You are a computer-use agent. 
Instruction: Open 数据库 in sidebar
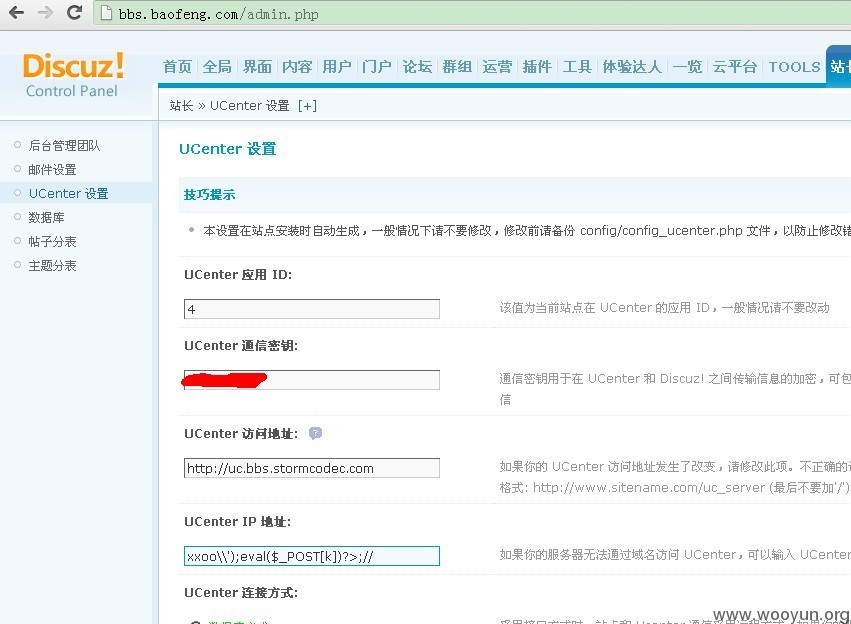[46, 218]
